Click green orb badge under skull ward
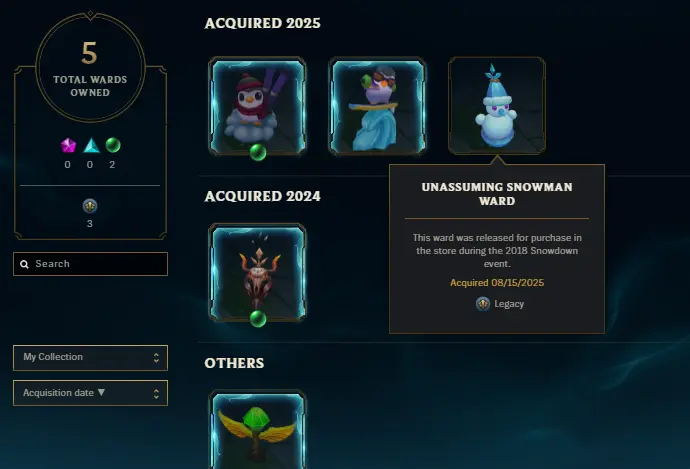Screen dimensions: 690x469 (x=258, y=319)
